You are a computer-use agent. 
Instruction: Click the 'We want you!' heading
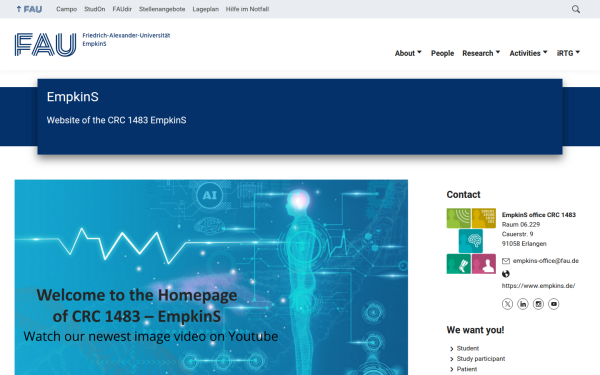pos(475,330)
